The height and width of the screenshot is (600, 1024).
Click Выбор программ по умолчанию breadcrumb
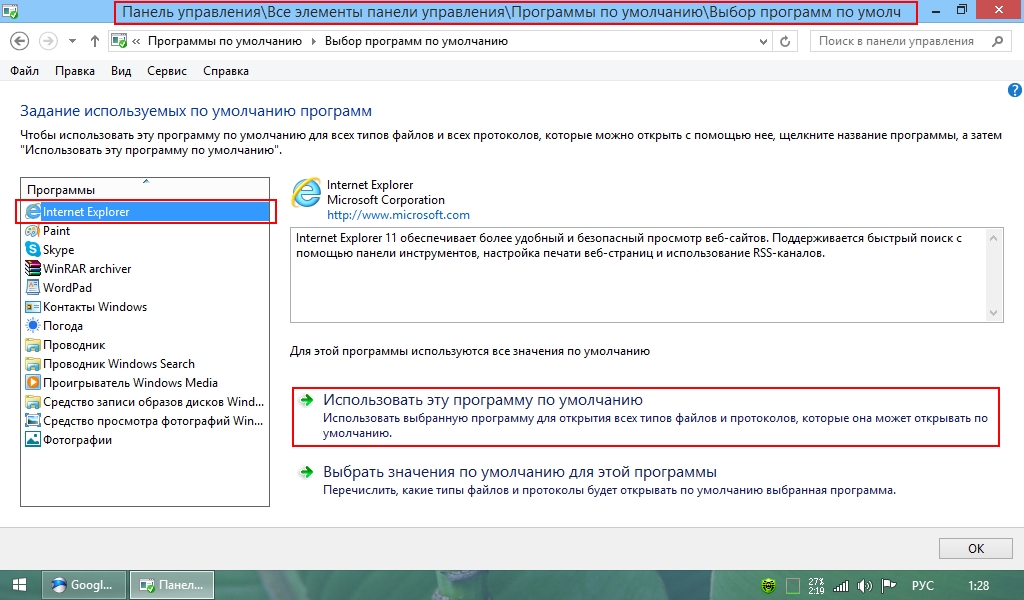tap(416, 41)
